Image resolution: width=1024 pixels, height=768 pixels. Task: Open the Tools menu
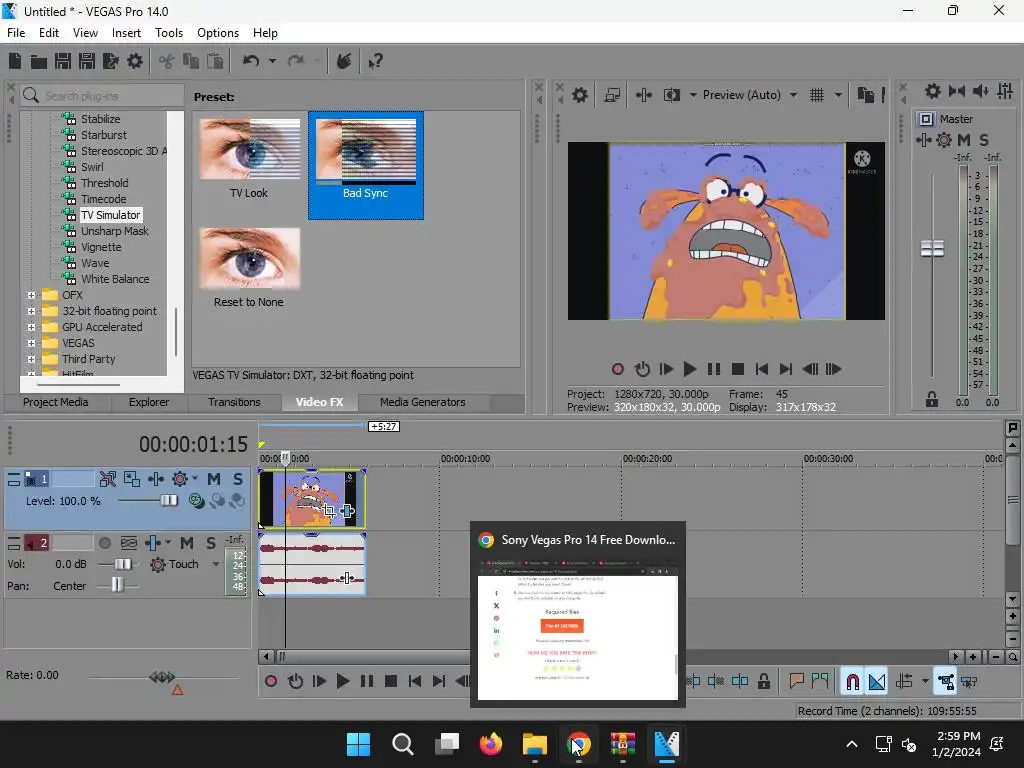coord(169,33)
